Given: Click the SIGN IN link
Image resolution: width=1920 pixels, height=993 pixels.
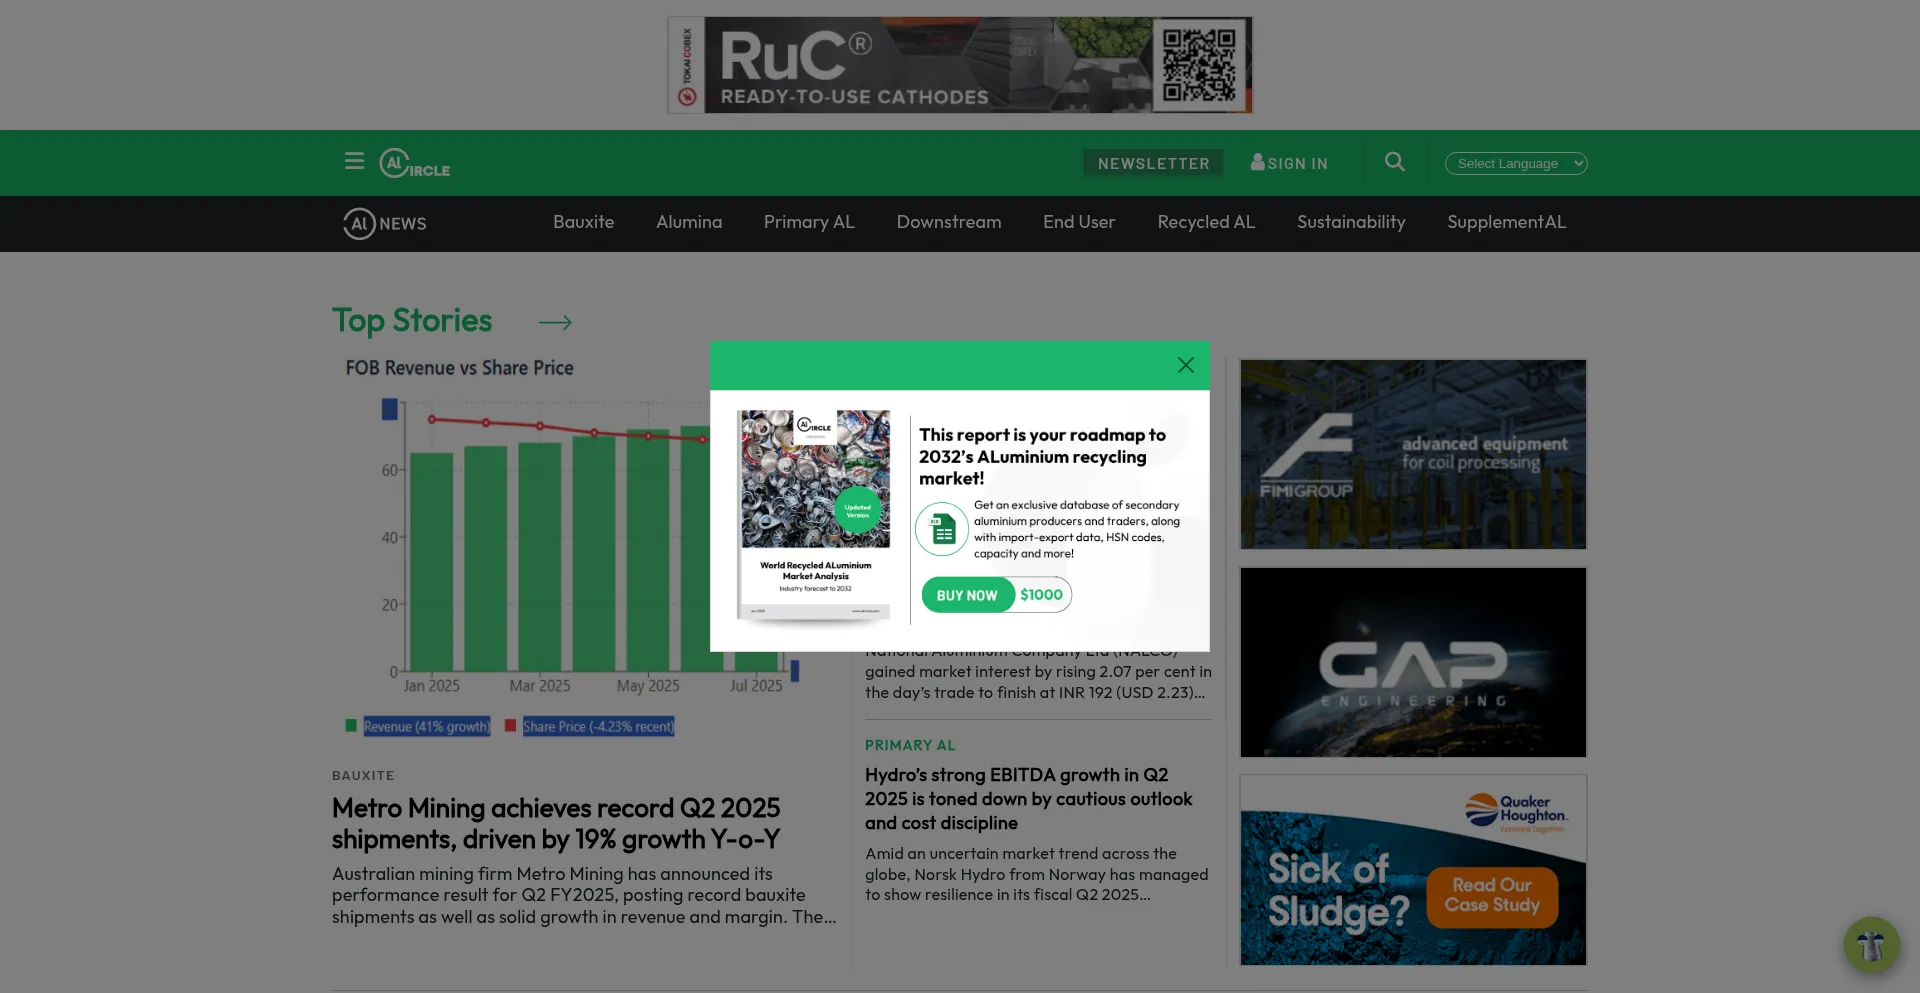Looking at the screenshot, I should [x=1289, y=163].
